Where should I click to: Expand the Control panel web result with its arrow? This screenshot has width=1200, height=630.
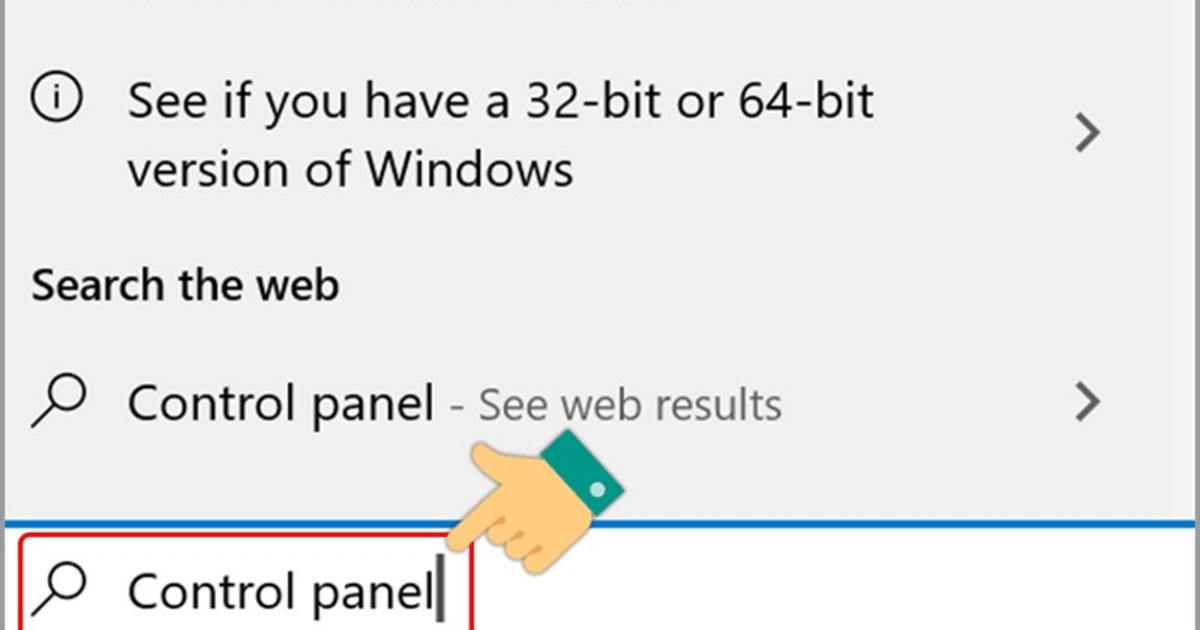(x=1086, y=402)
